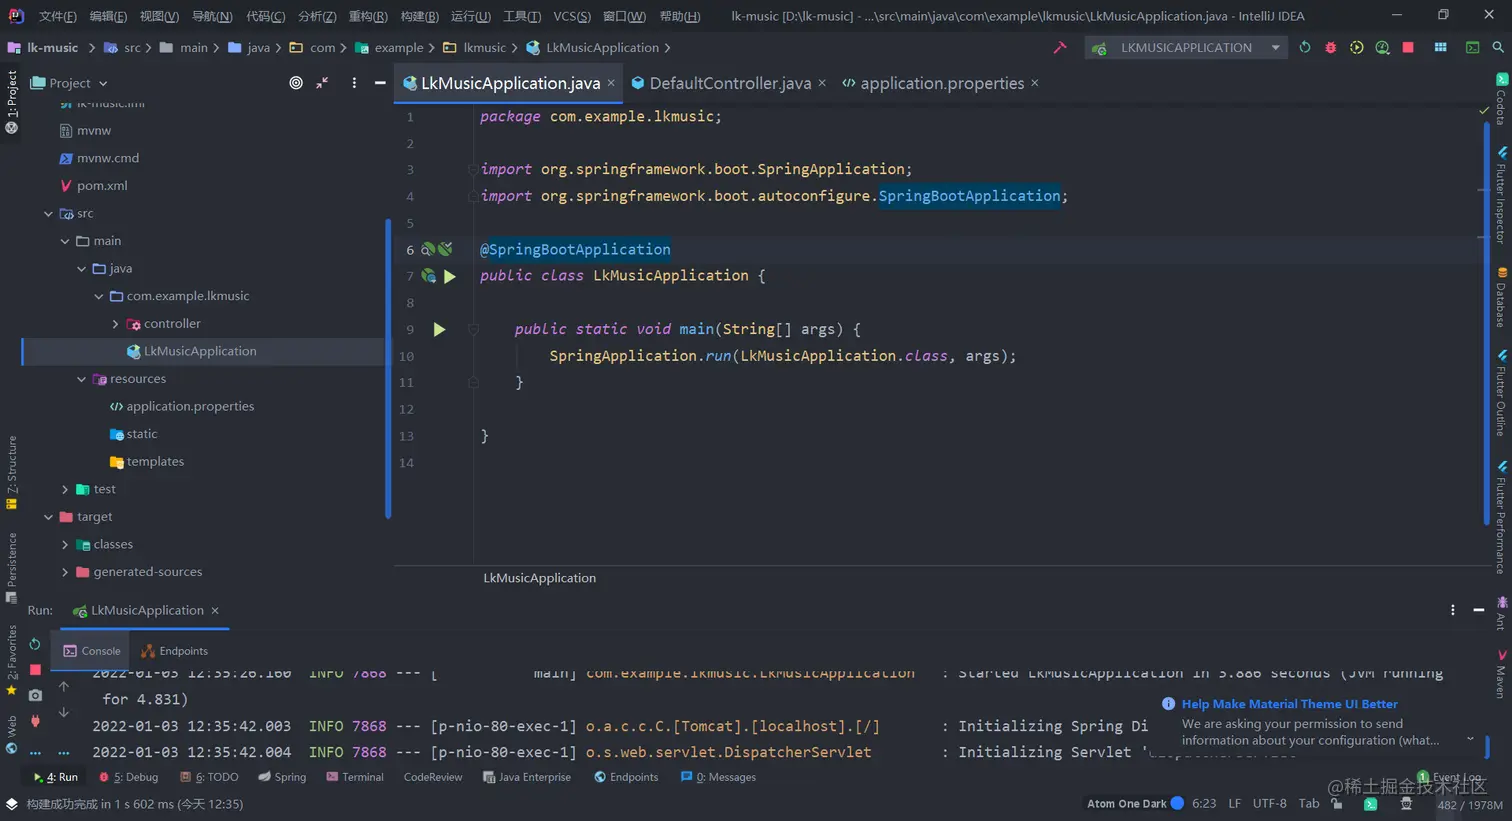This screenshot has height=821, width=1512.
Task: Click the locate-in-project target icon
Action: pyautogui.click(x=296, y=83)
